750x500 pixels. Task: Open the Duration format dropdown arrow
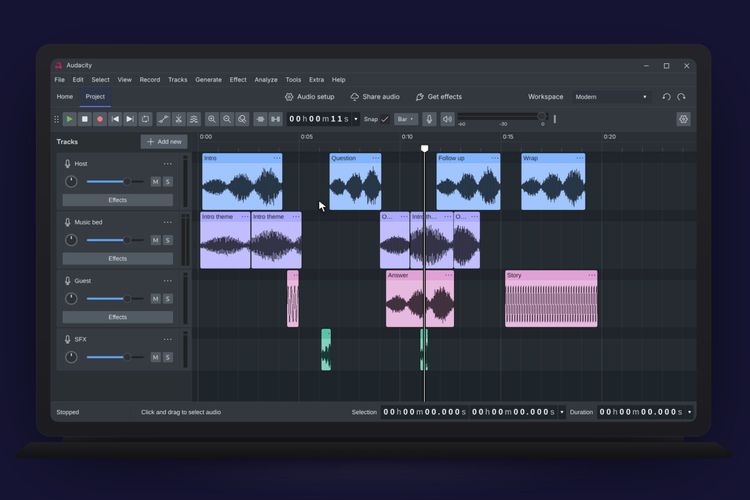pos(690,412)
